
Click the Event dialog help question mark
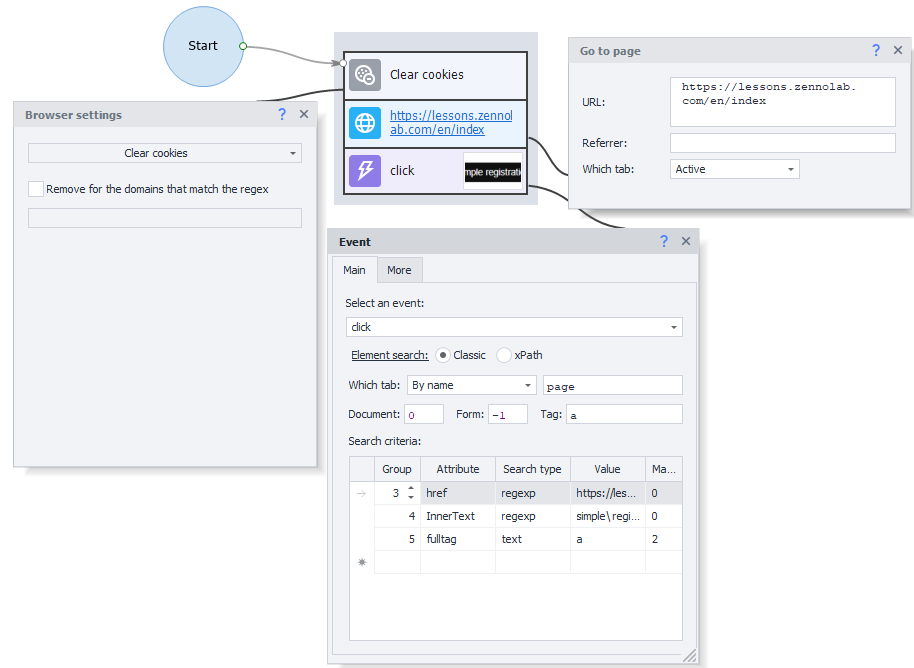(x=664, y=242)
